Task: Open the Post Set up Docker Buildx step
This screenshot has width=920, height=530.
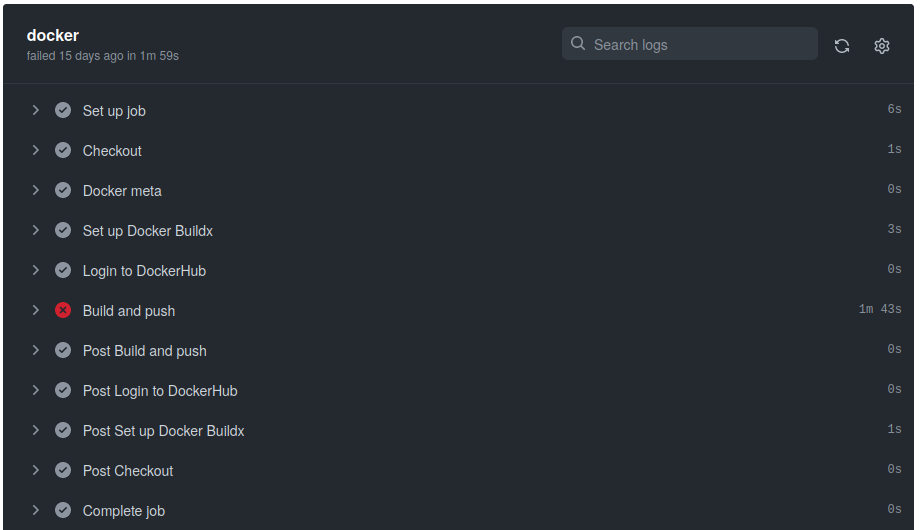Action: click(163, 431)
